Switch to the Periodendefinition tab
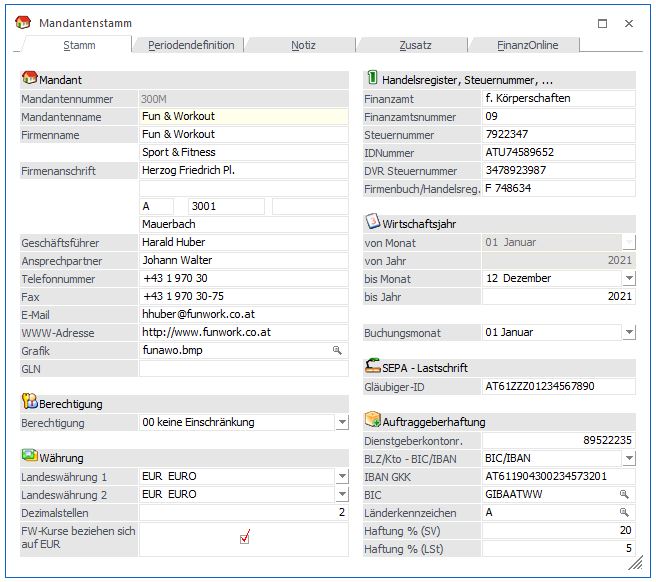This screenshot has width=656, height=582. click(x=191, y=45)
